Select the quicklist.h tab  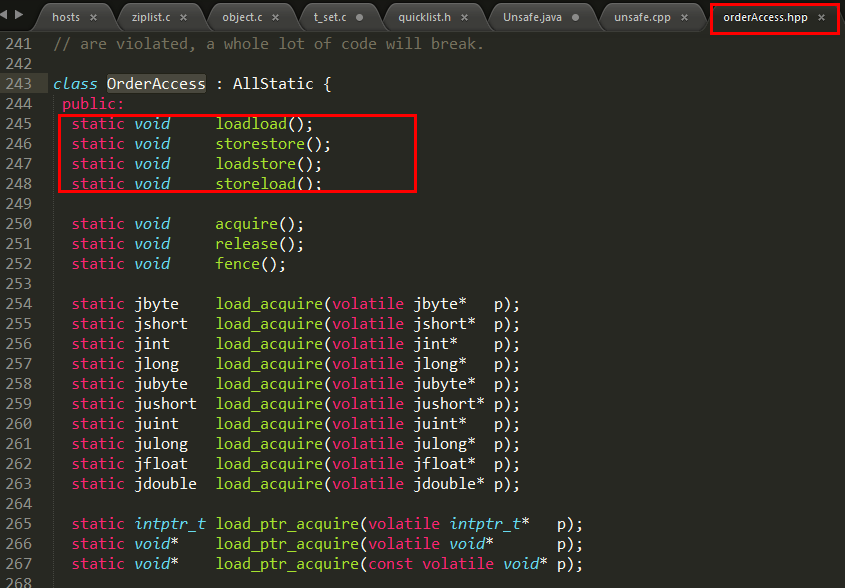(425, 17)
